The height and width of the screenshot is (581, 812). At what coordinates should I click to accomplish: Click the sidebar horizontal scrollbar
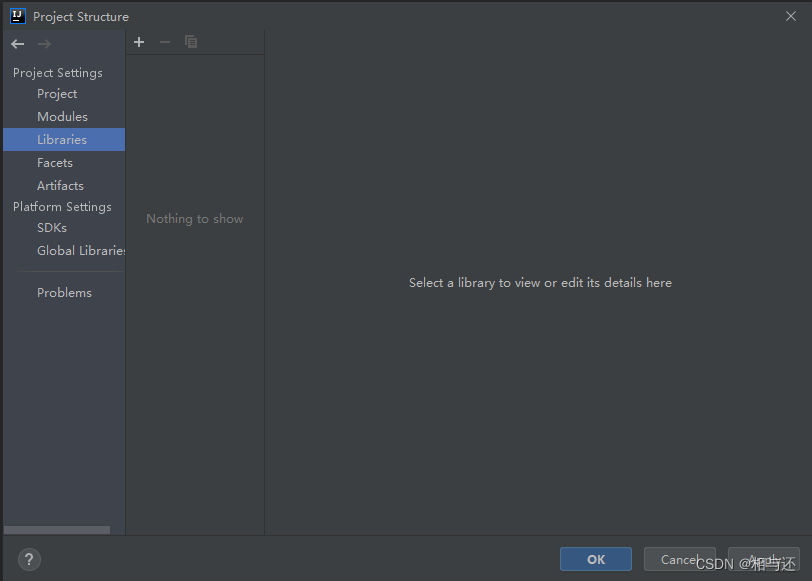click(x=57, y=530)
